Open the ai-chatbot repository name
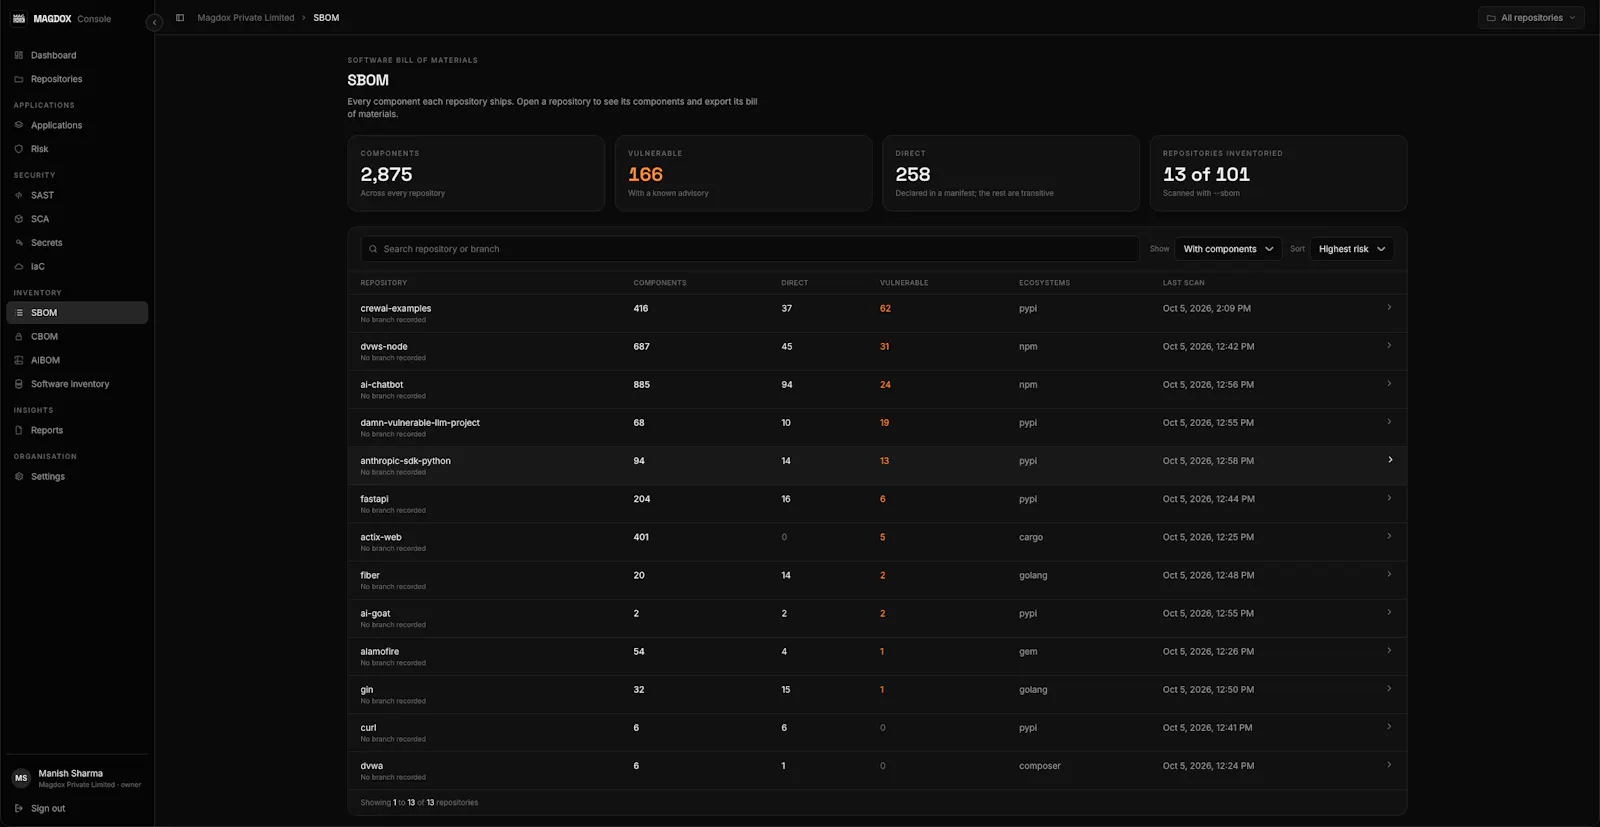 pos(382,385)
